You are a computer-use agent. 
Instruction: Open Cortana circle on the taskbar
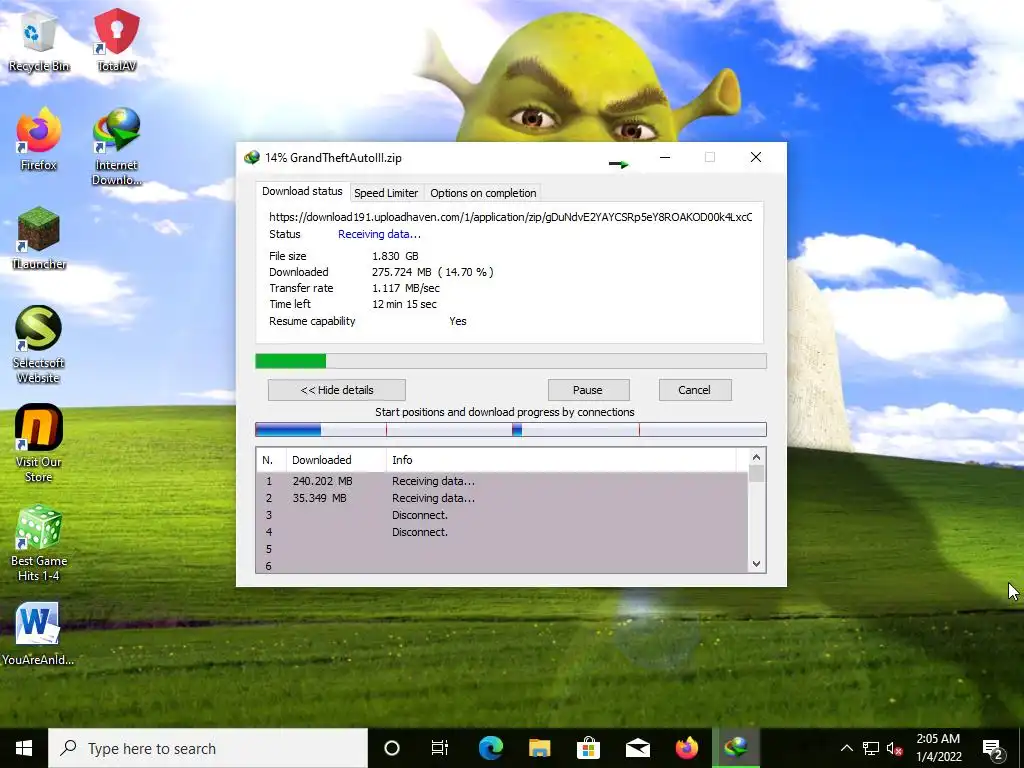point(392,748)
